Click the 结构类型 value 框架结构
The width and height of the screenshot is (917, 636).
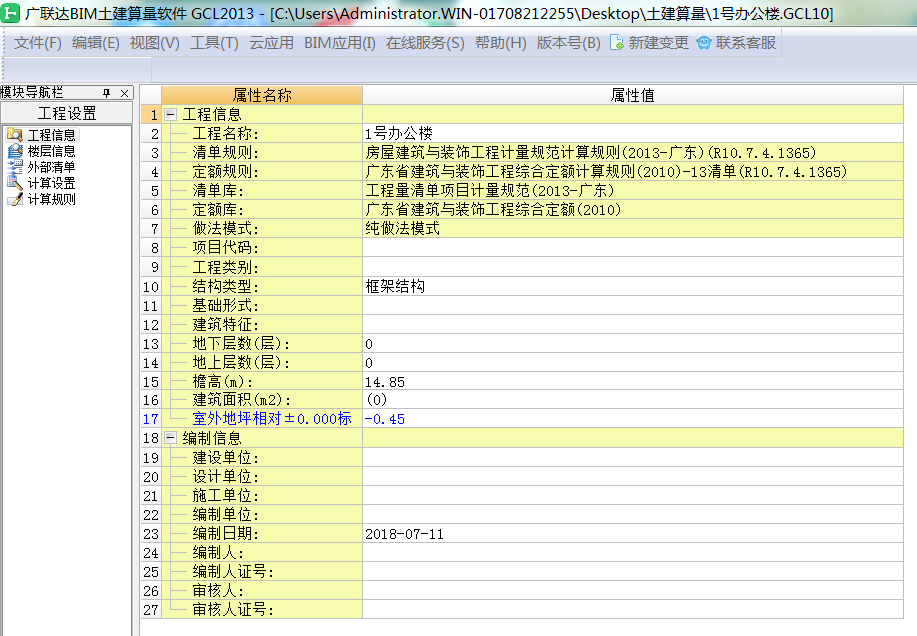coord(633,286)
